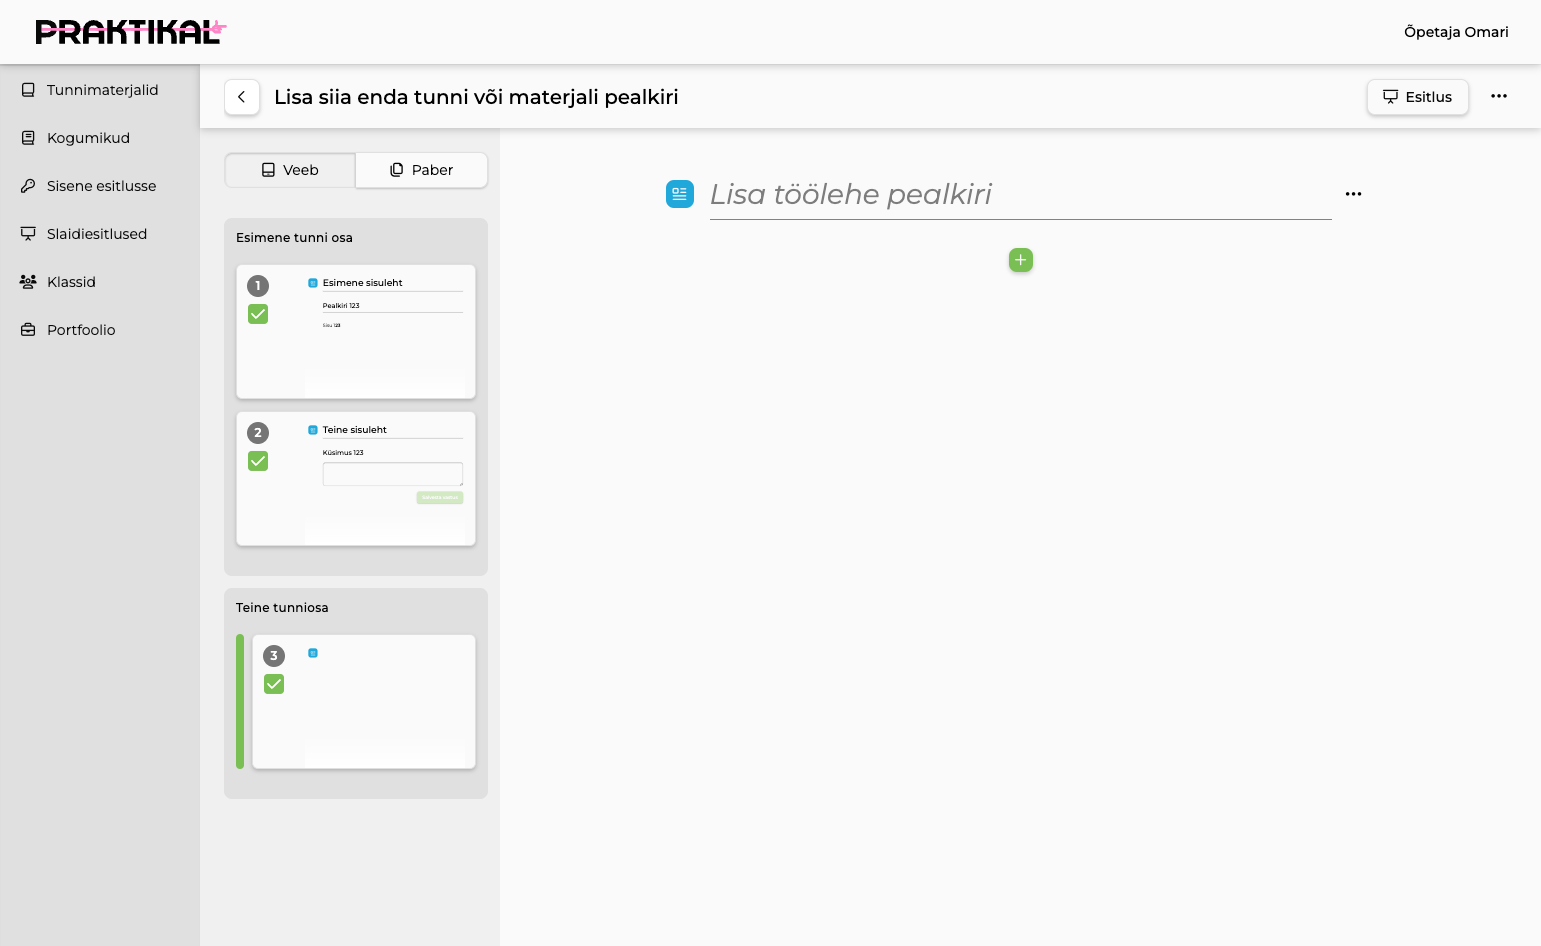Viewport: 1541px width, 946px height.
Task: Switch to the Veeb tab
Action: [290, 170]
